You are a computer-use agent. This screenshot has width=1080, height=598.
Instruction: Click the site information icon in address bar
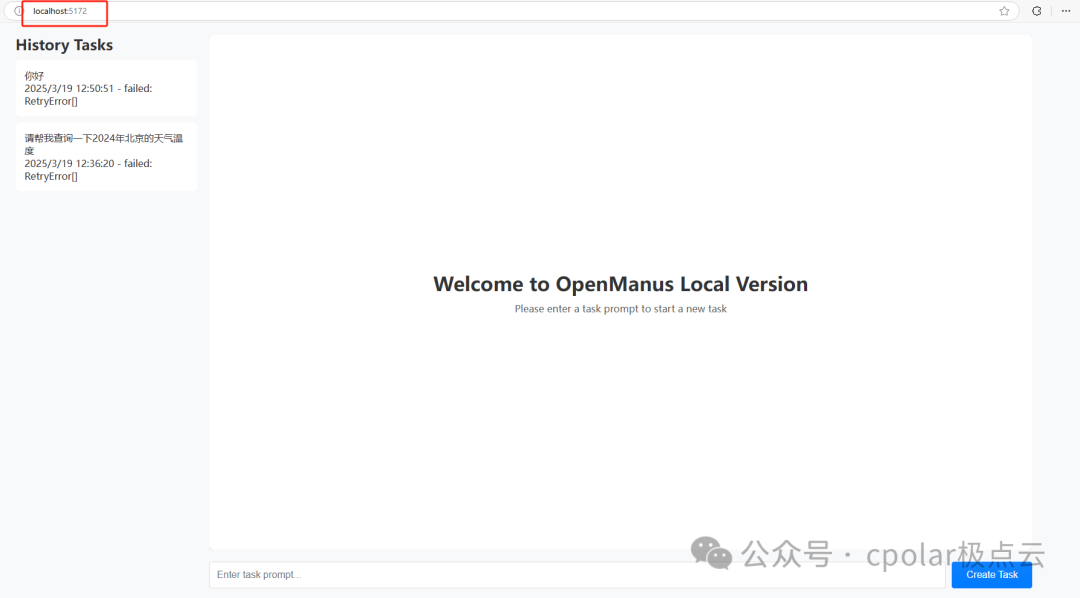click(x=18, y=11)
